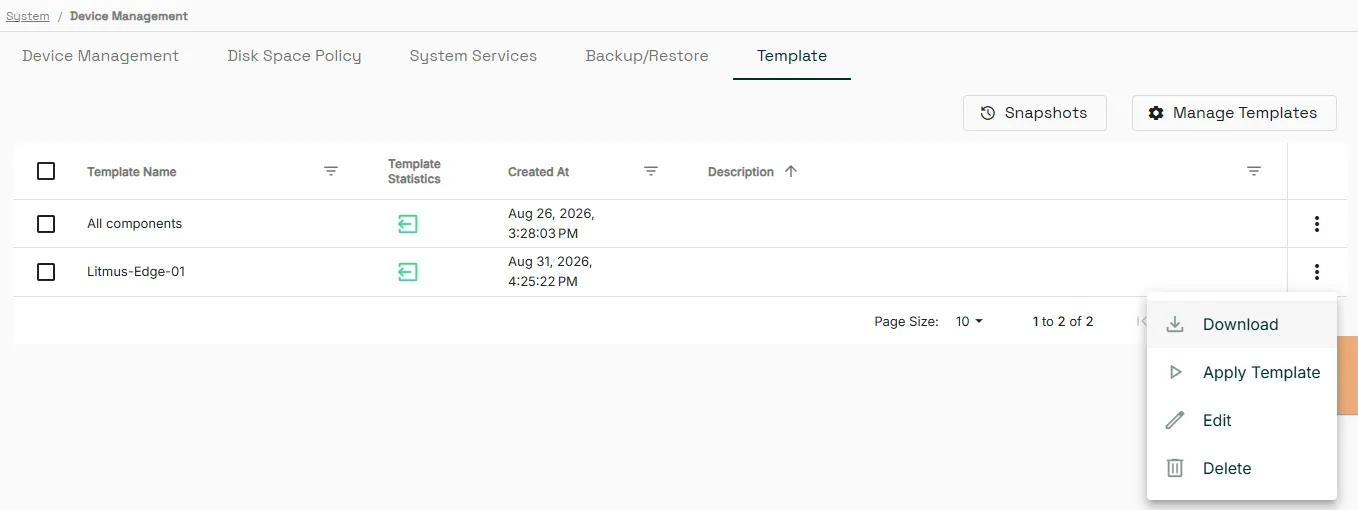The width and height of the screenshot is (1358, 510).
Task: Click the Aug 26, 2026 created date
Action: click(x=551, y=224)
